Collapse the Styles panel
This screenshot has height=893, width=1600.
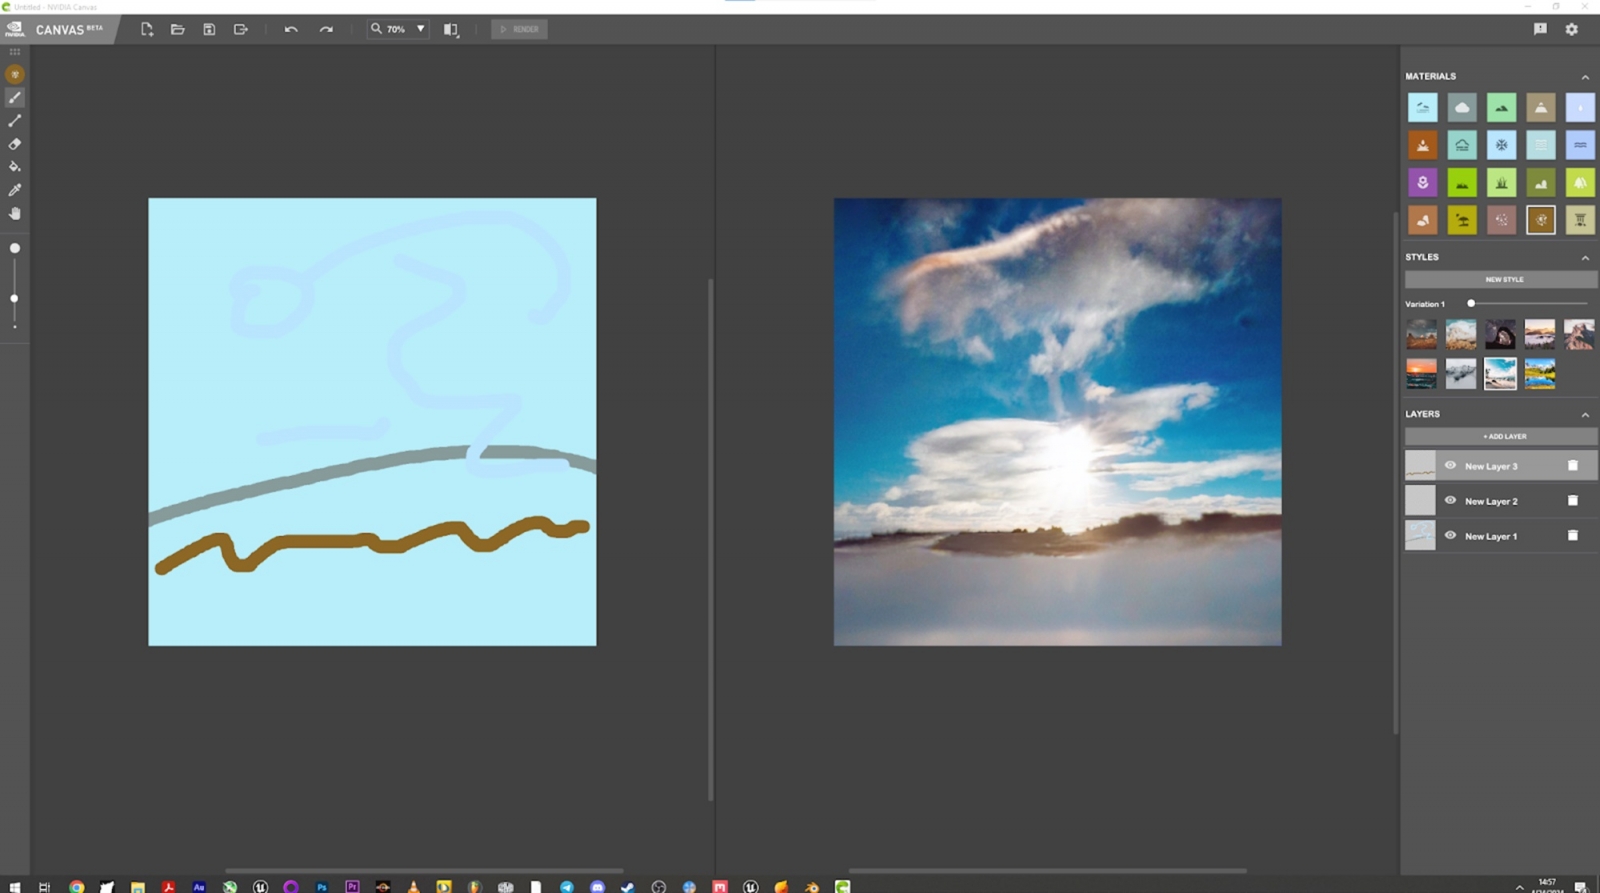(1585, 258)
